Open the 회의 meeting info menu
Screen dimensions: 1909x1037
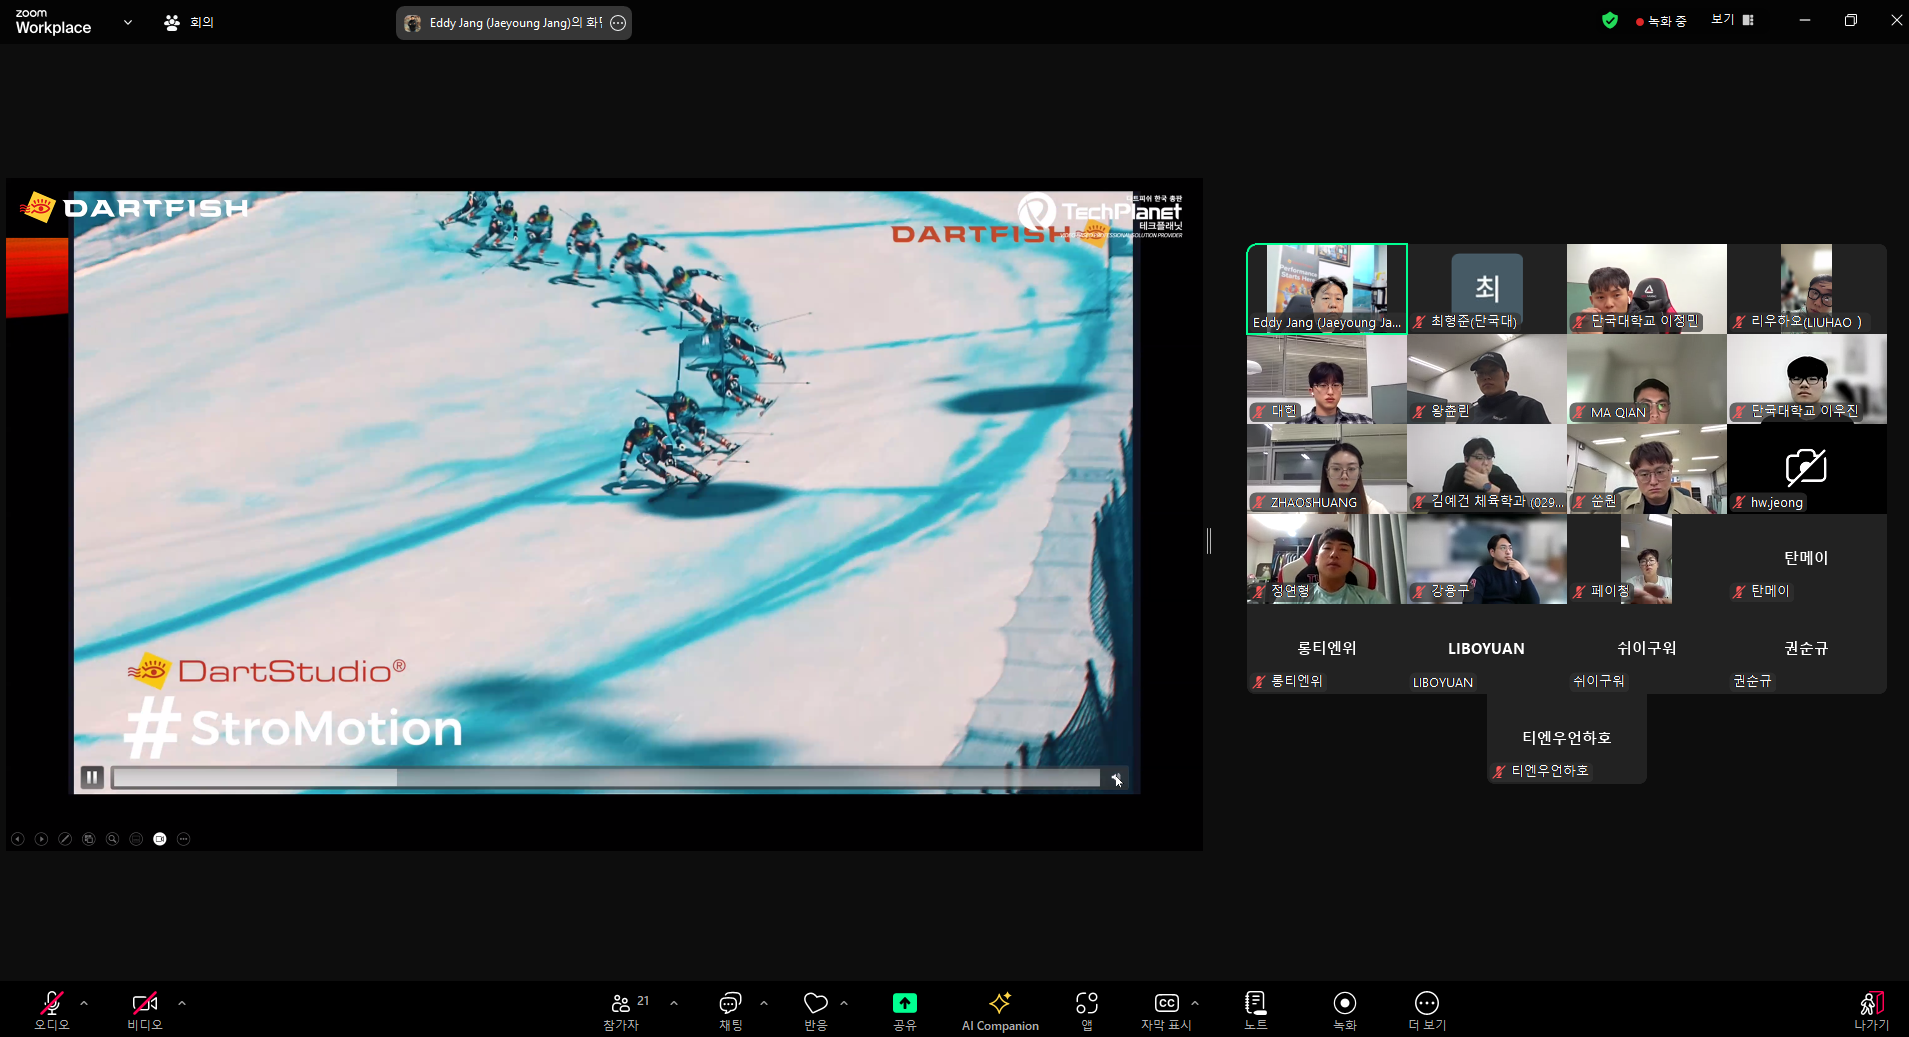click(x=189, y=22)
